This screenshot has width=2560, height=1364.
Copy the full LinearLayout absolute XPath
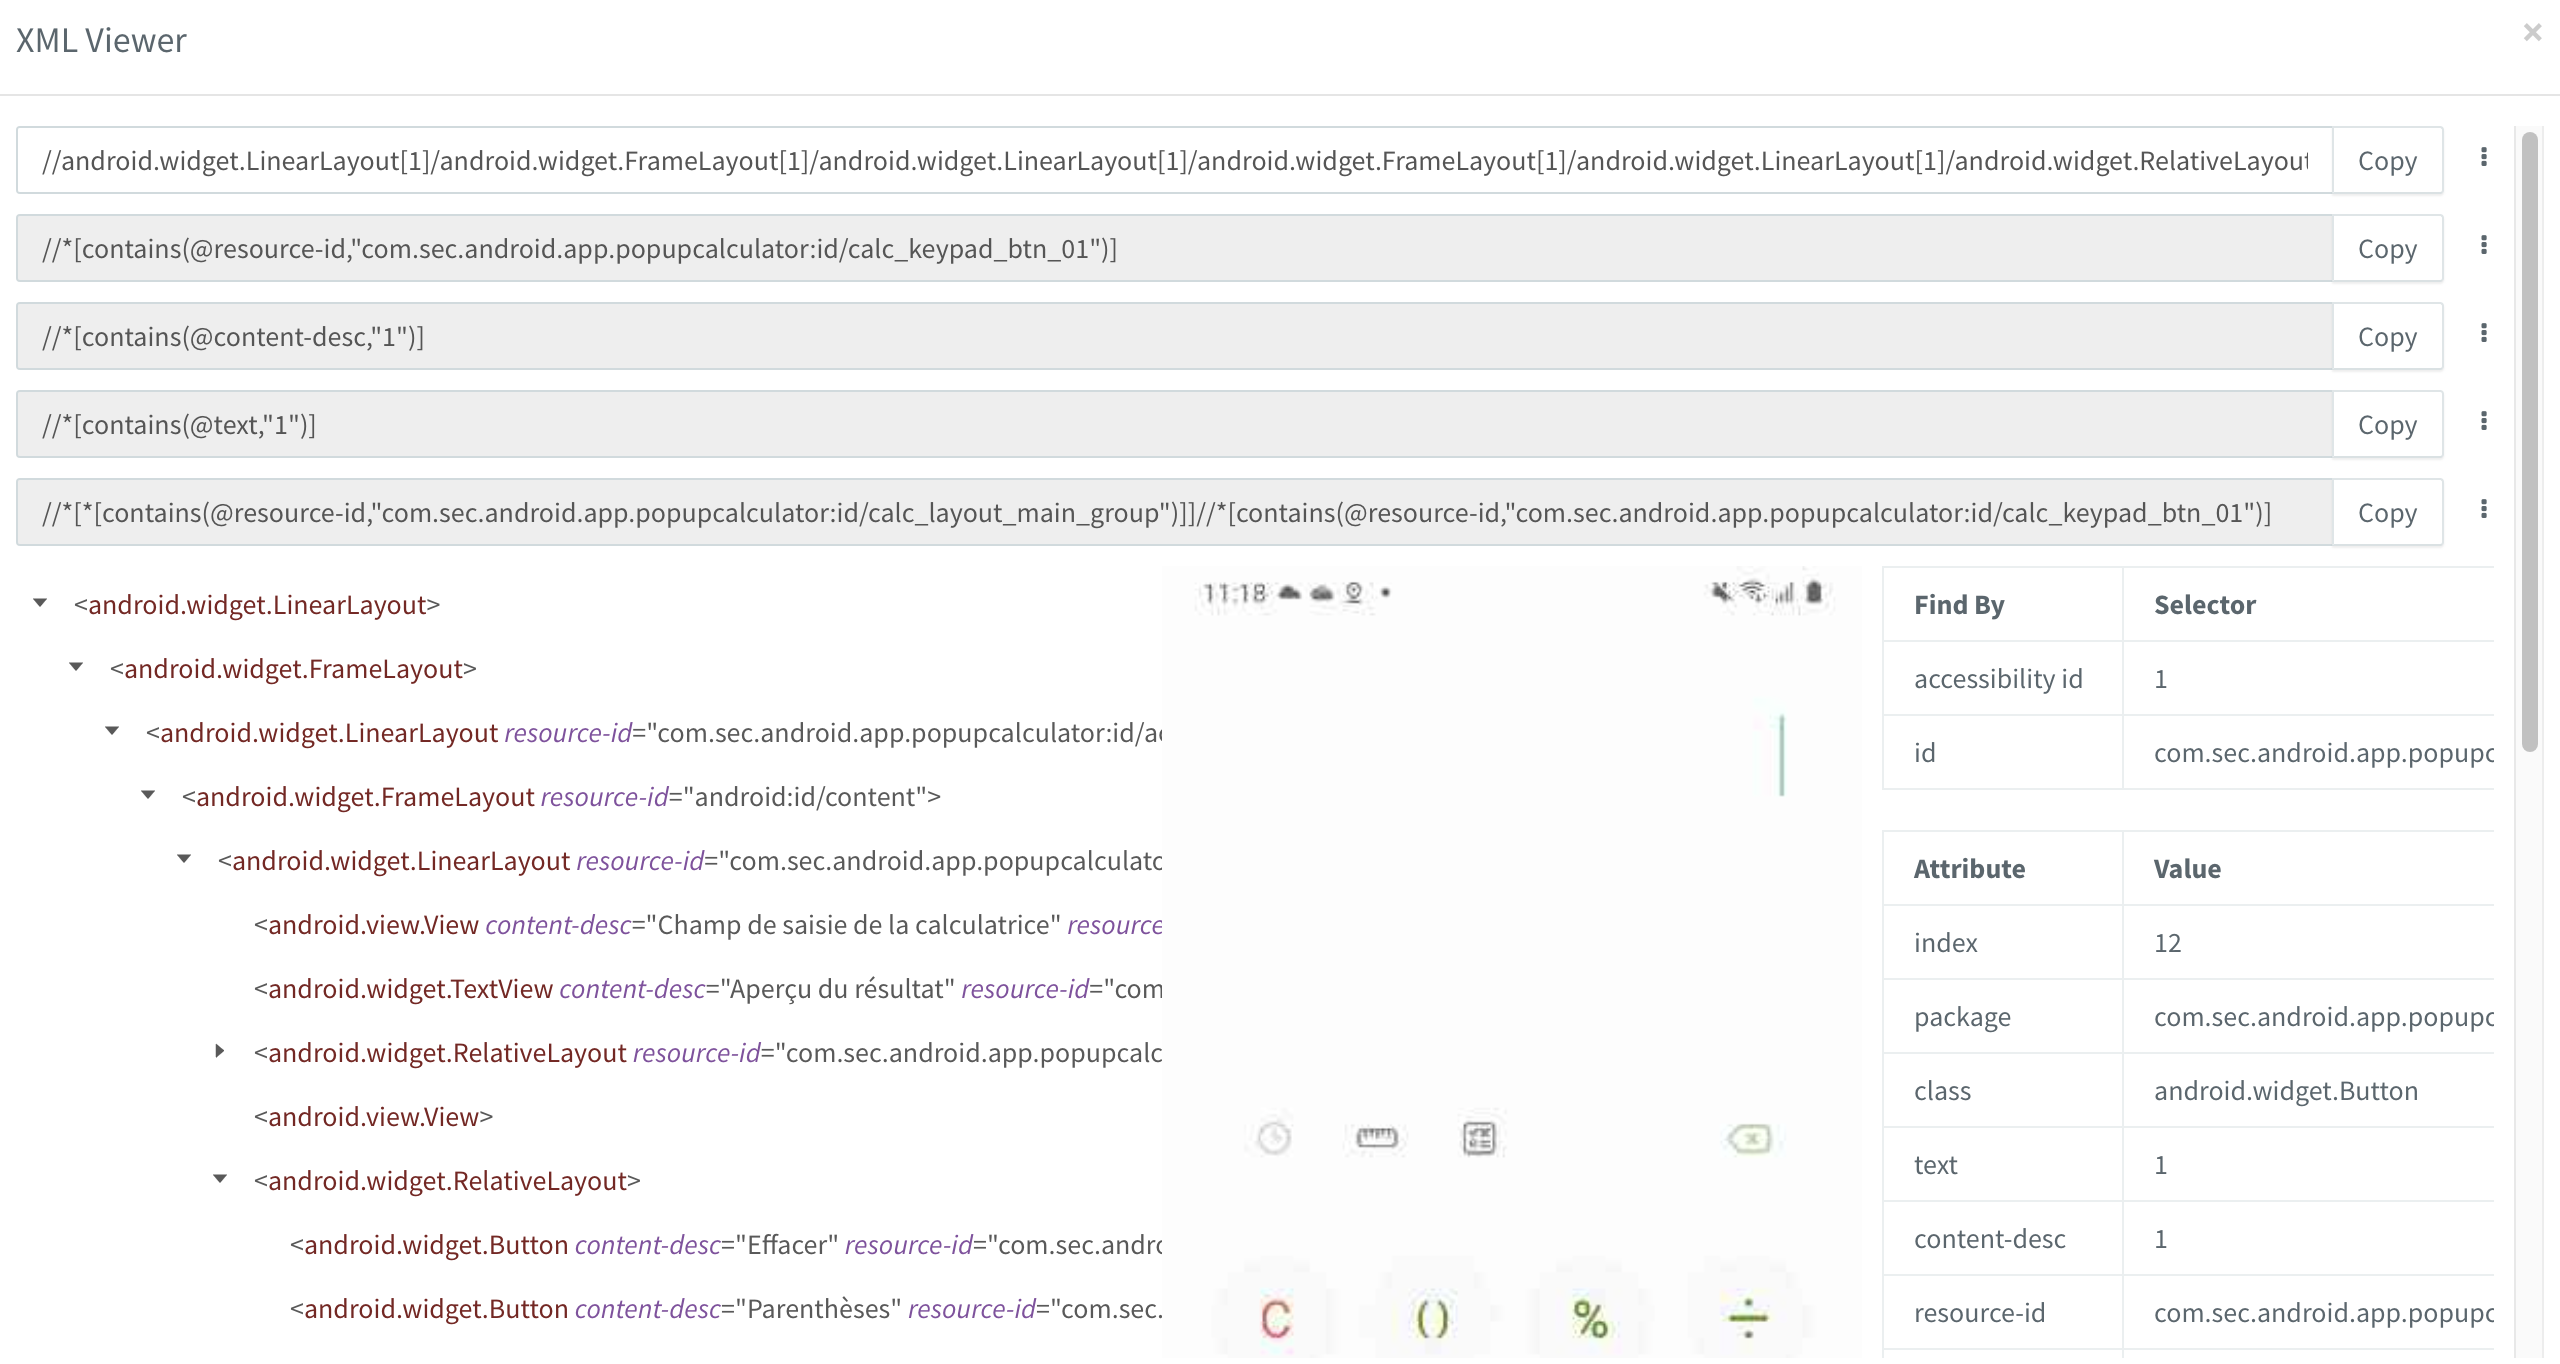click(2387, 161)
